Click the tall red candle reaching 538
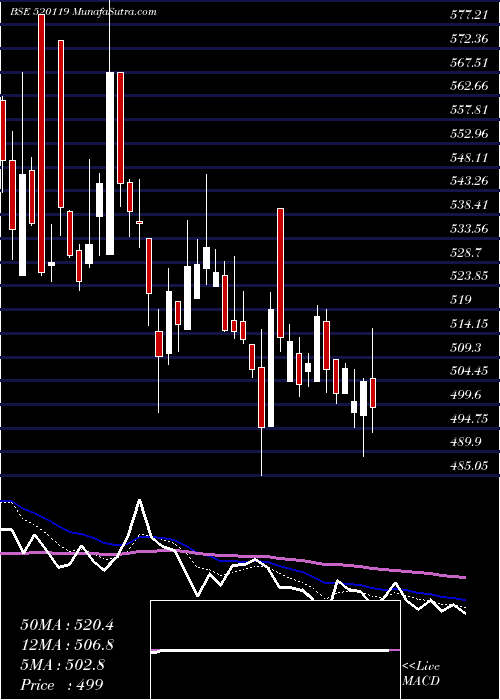Viewport: 500px width, 700px height. click(x=280, y=273)
